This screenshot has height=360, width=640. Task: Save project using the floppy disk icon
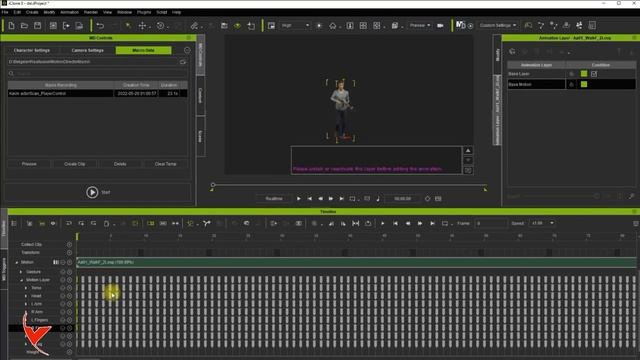pyautogui.click(x=38, y=26)
